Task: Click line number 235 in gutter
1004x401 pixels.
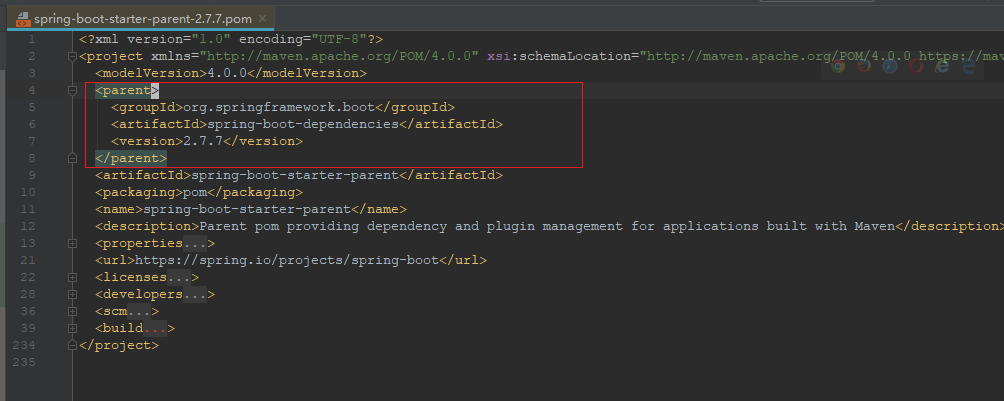Action: coord(24,363)
